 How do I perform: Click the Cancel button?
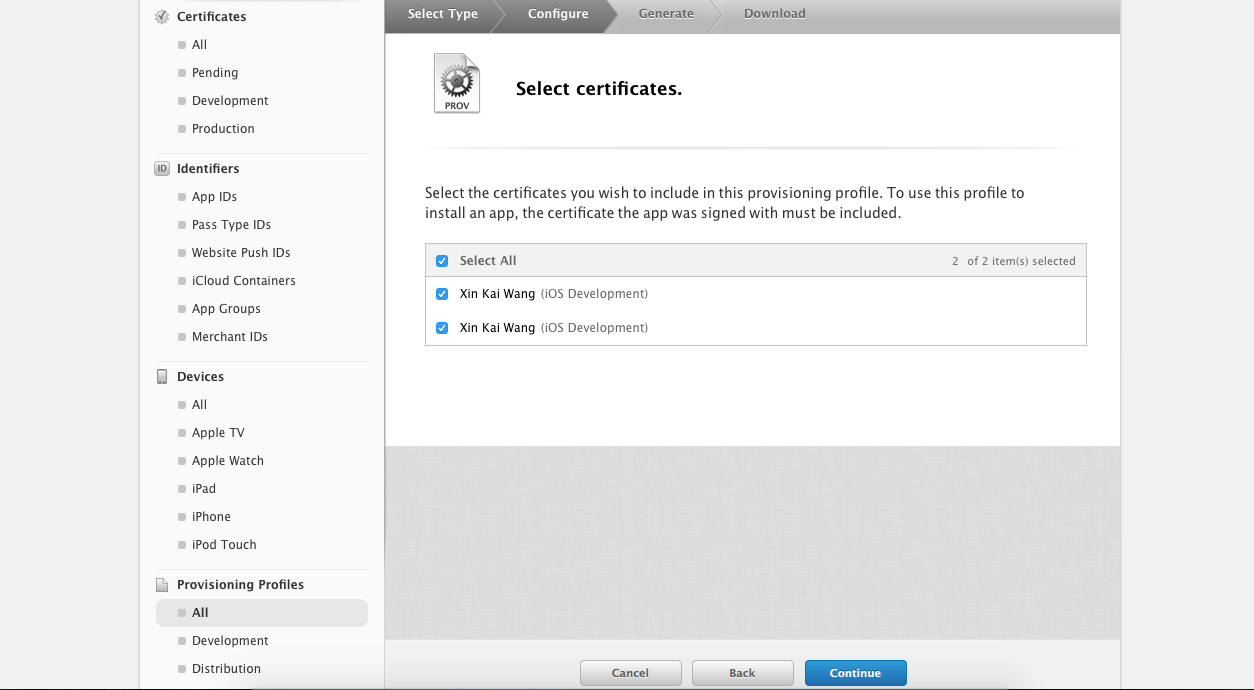point(630,673)
